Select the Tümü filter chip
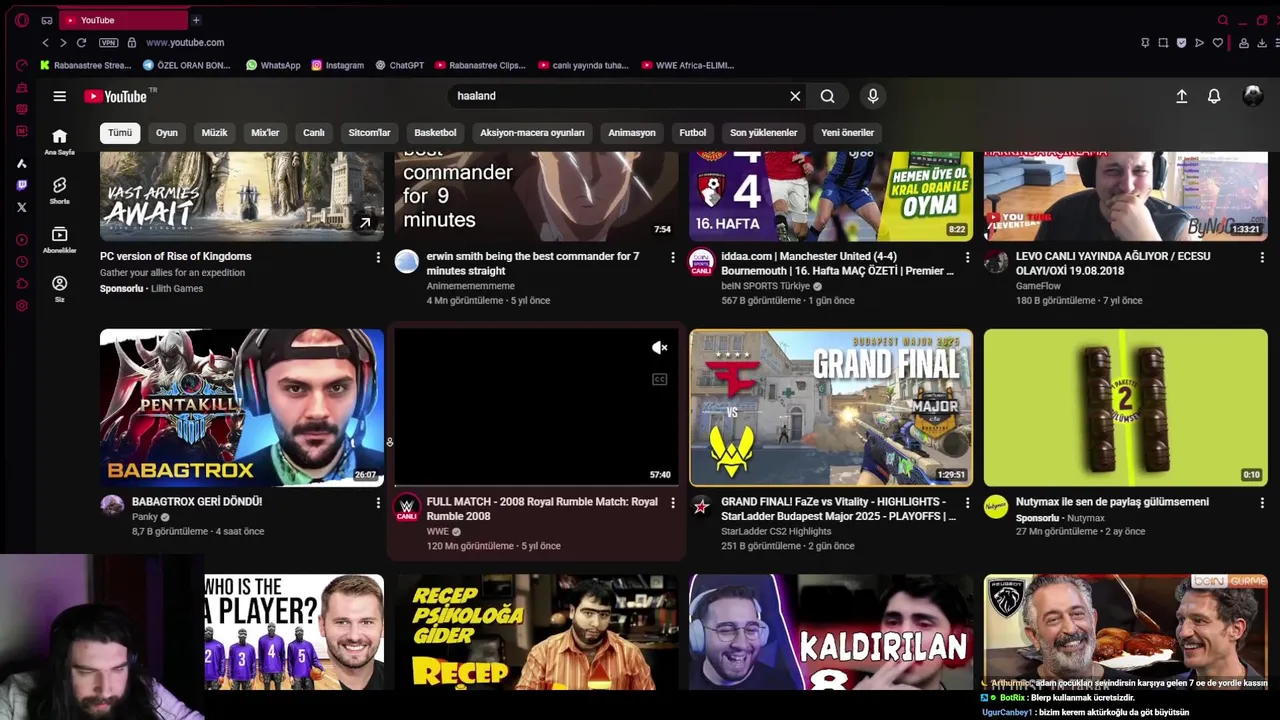Viewport: 1280px width, 720px height. [x=120, y=132]
